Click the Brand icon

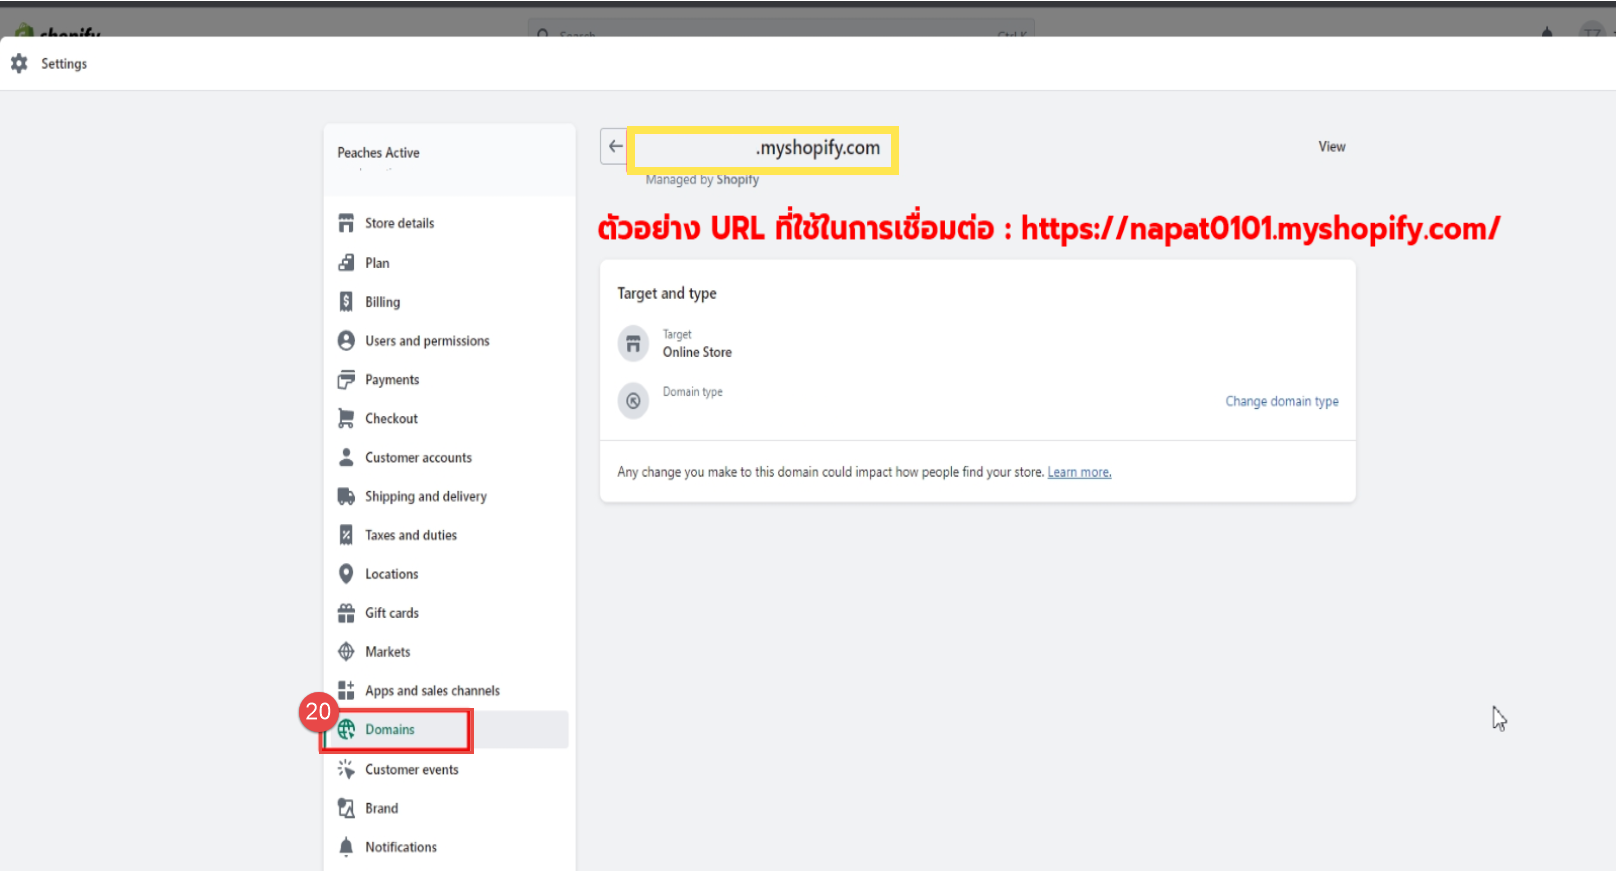pyautogui.click(x=346, y=808)
